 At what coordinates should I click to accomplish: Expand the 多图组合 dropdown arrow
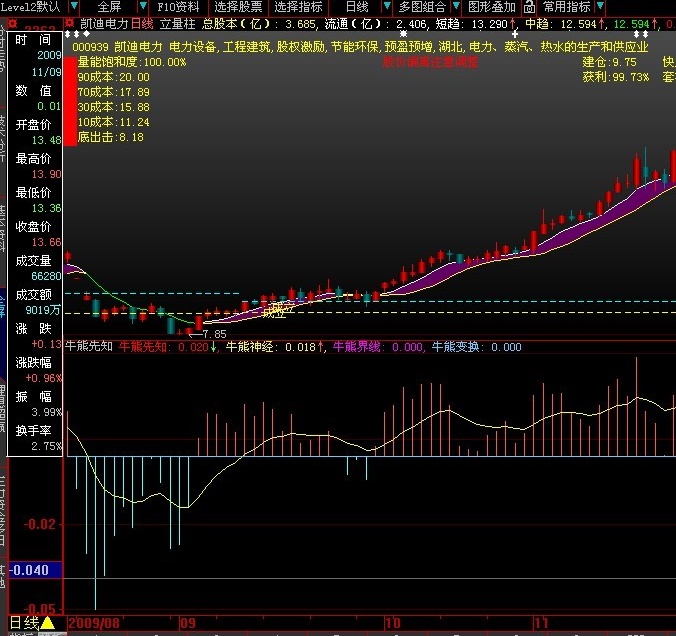click(x=456, y=6)
